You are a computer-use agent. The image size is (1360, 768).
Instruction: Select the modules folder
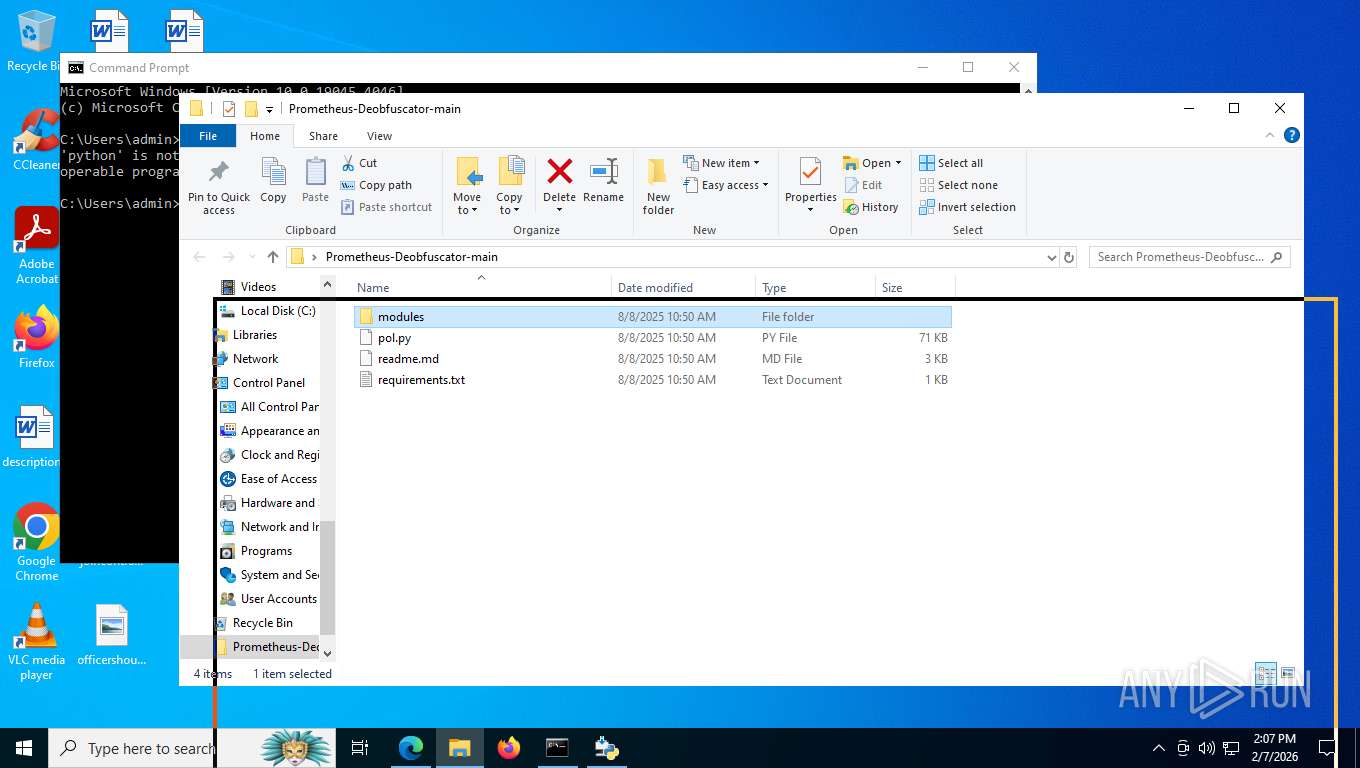click(653, 317)
